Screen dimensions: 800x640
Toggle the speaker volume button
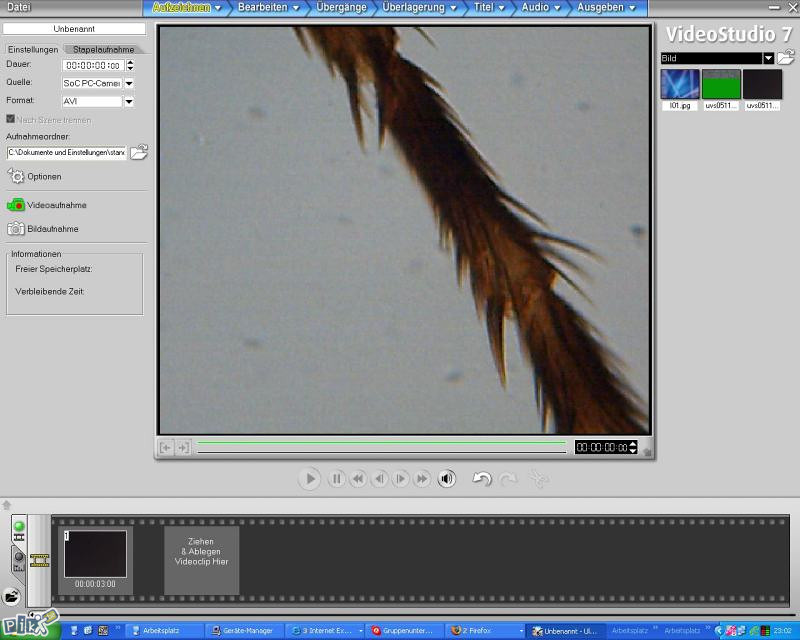click(x=446, y=479)
